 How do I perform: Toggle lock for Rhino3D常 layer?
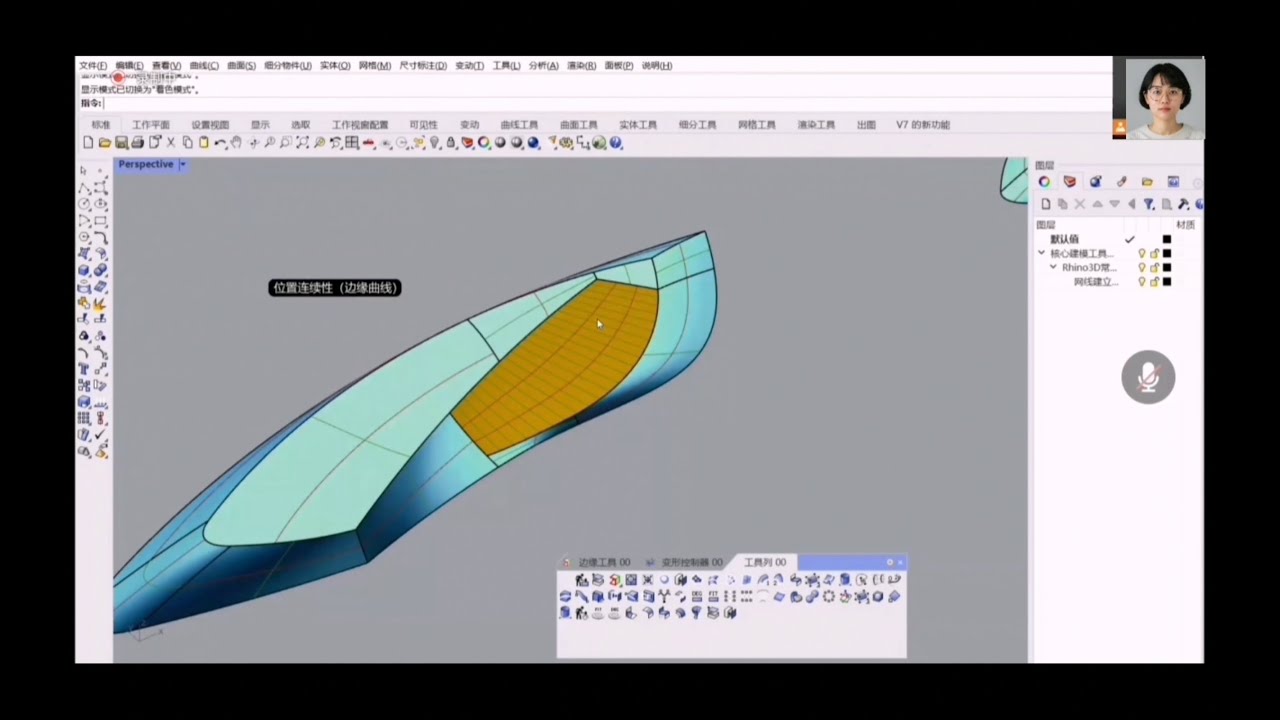point(1154,268)
